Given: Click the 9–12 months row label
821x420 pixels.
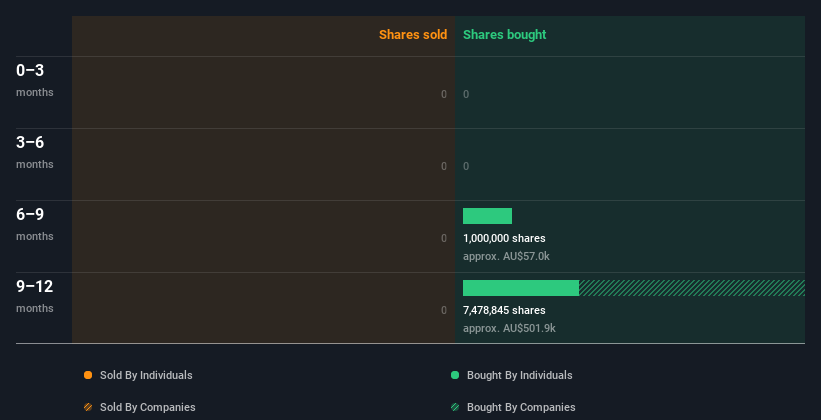Looking at the screenshot, I should 35,296.
